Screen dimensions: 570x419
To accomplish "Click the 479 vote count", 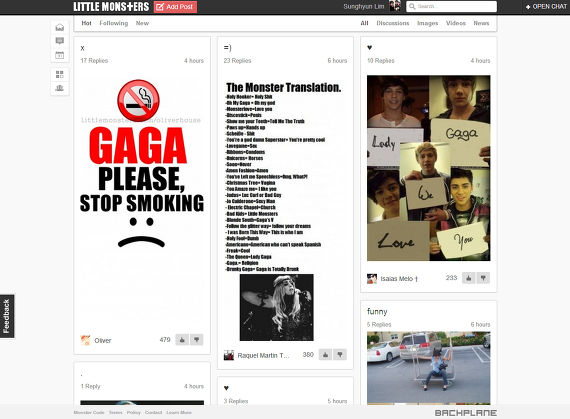I will [x=165, y=340].
